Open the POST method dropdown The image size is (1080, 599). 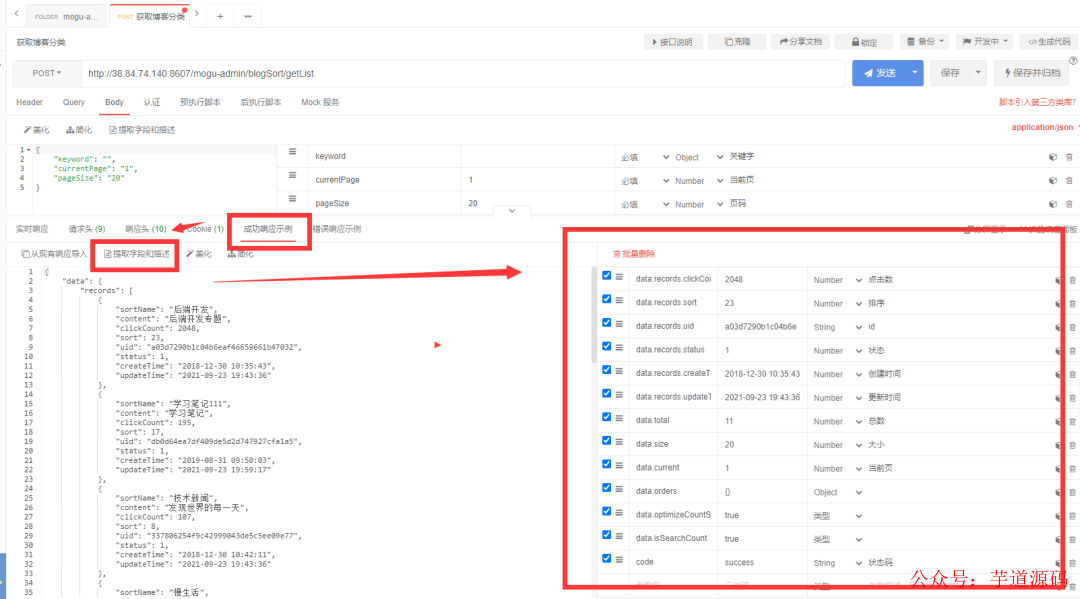tap(47, 73)
